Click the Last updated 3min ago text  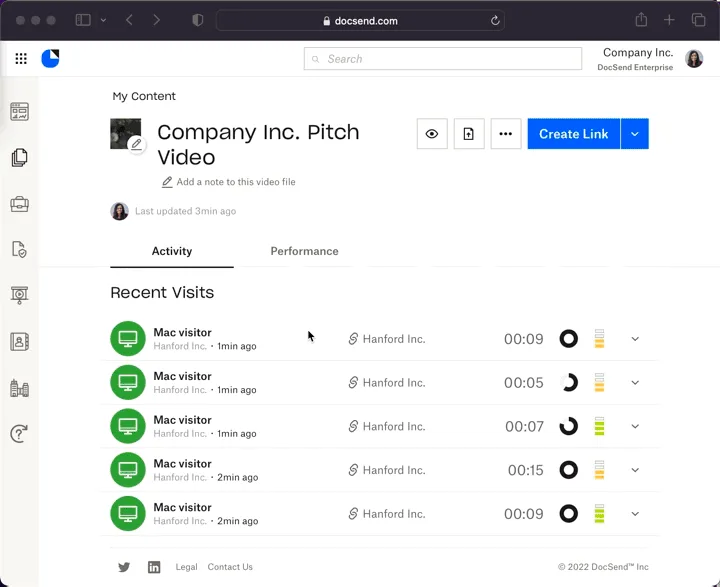pyautogui.click(x=186, y=211)
